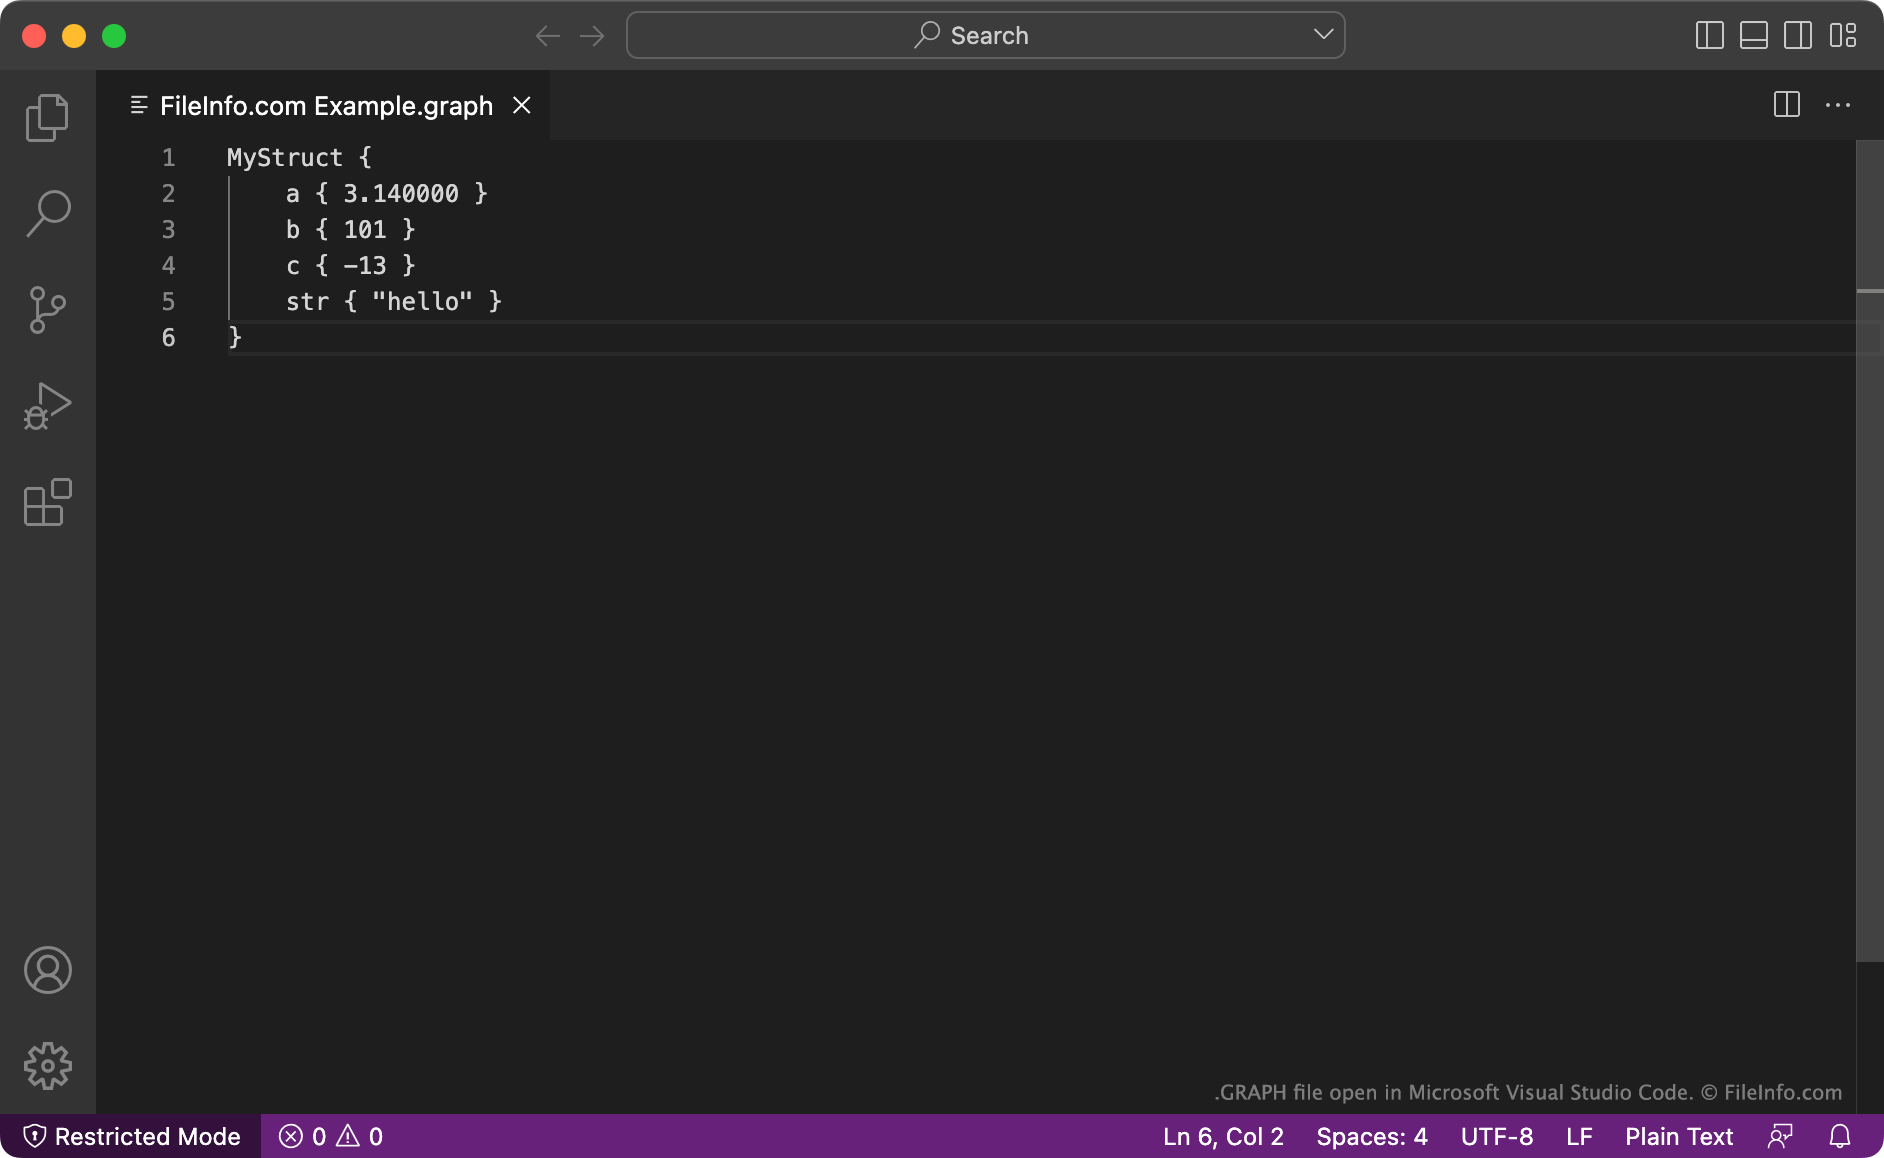The width and height of the screenshot is (1884, 1158).
Task: Open the language mode Plain Text selector
Action: (x=1678, y=1136)
